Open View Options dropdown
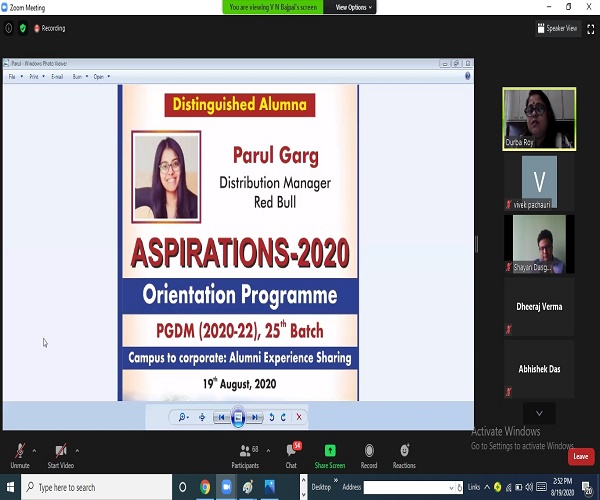 (353, 7)
